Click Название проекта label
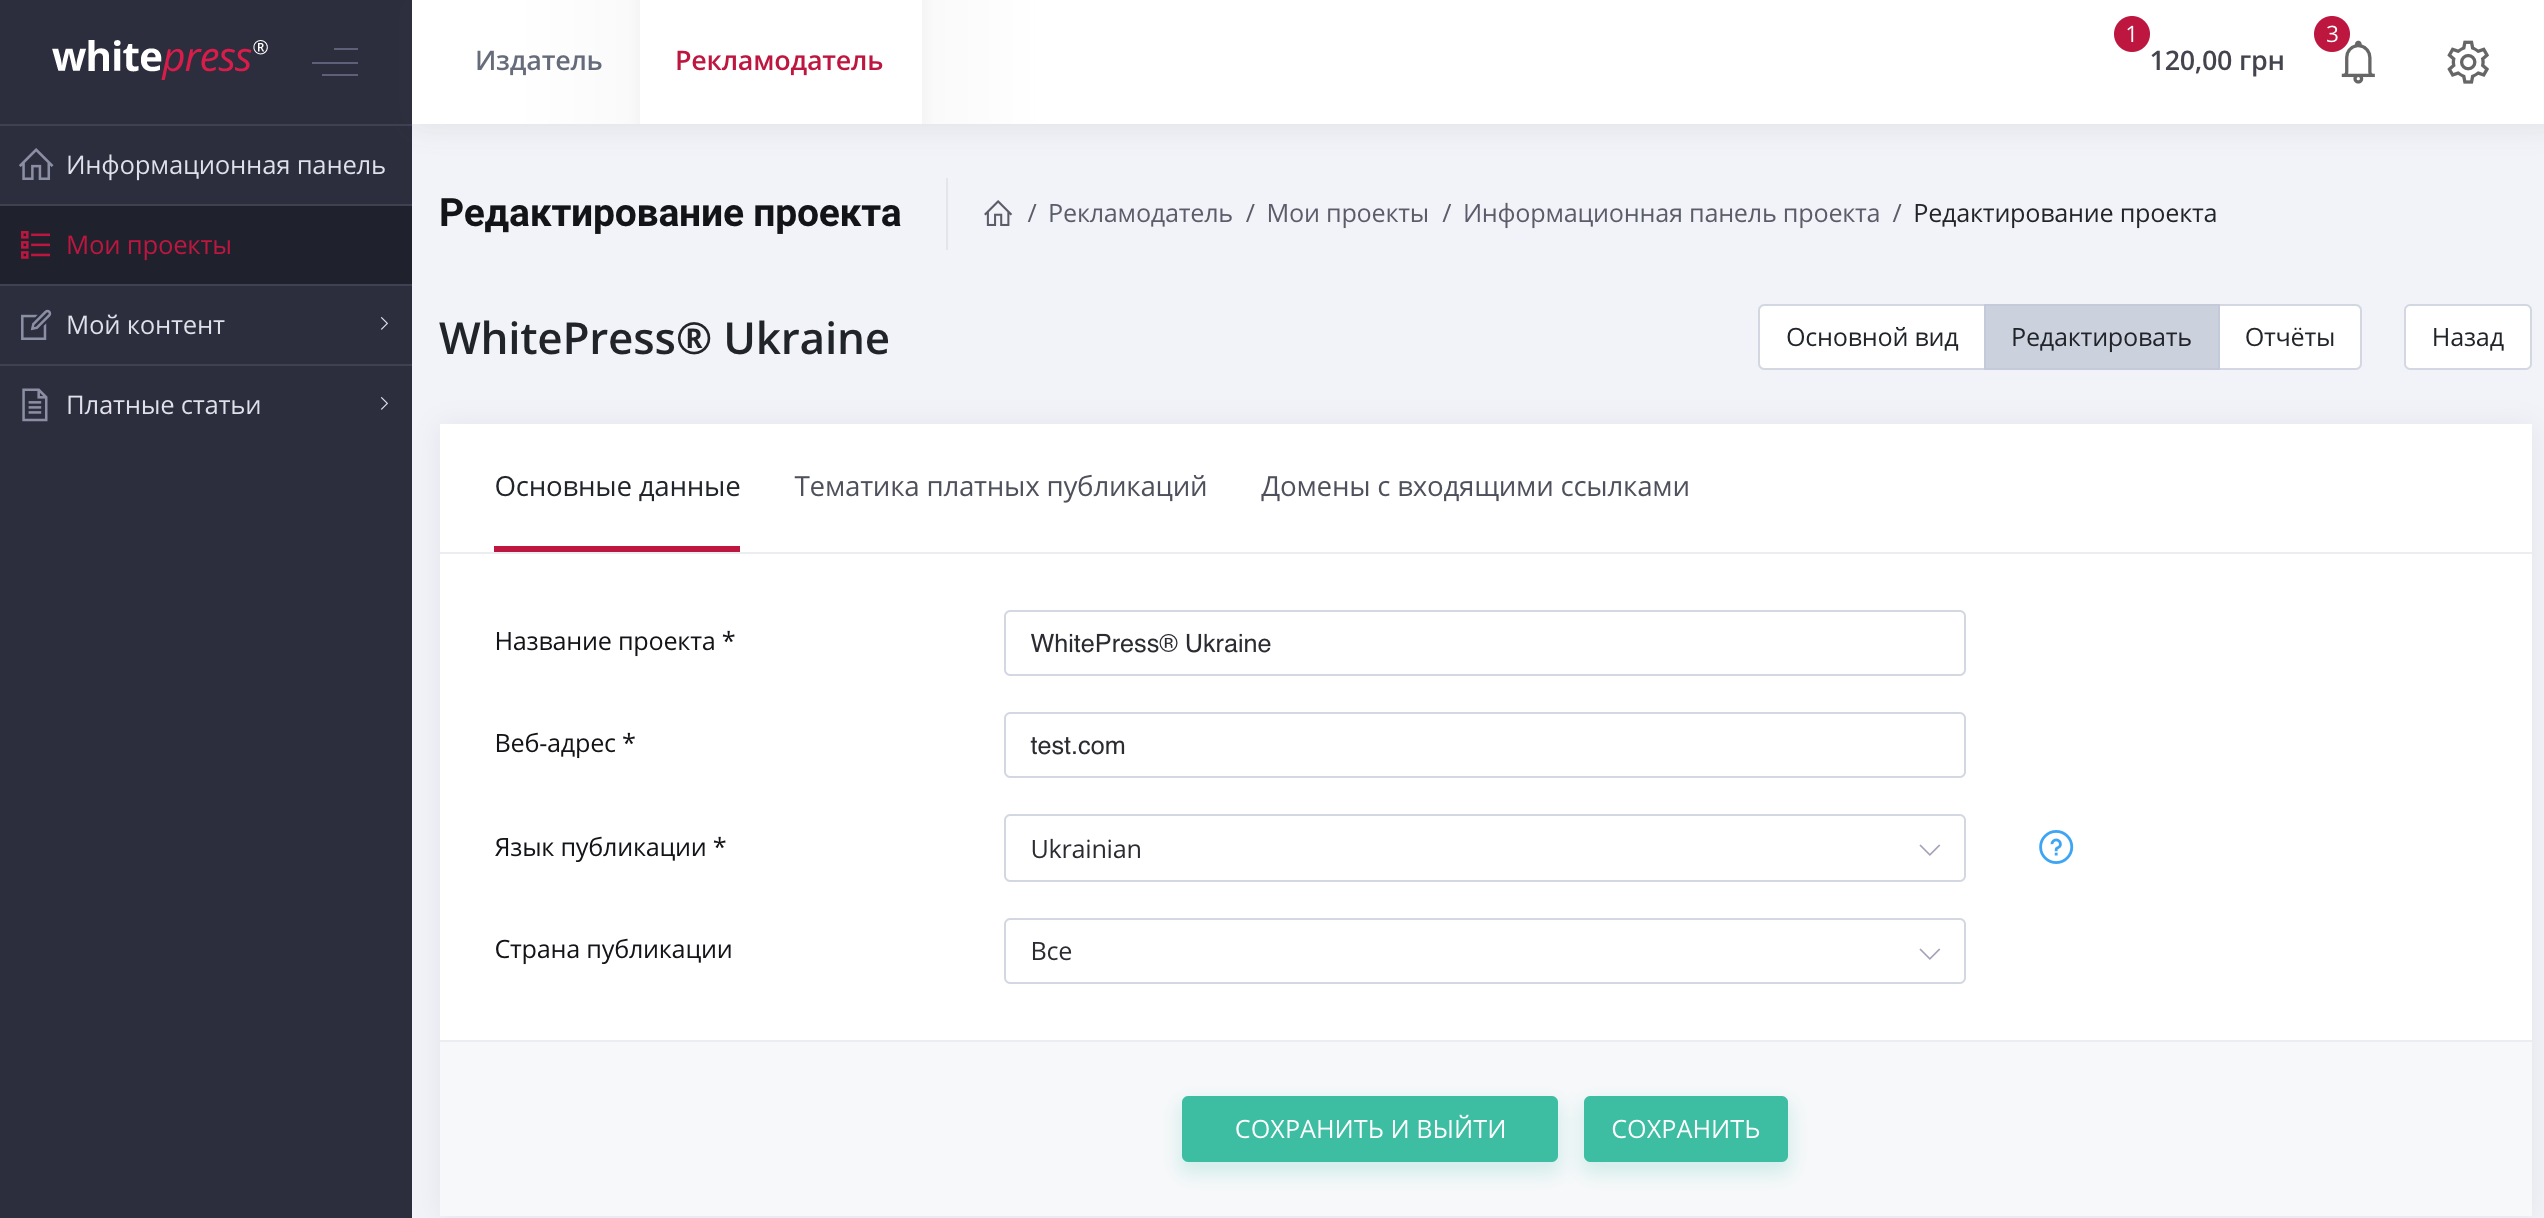 coord(614,641)
